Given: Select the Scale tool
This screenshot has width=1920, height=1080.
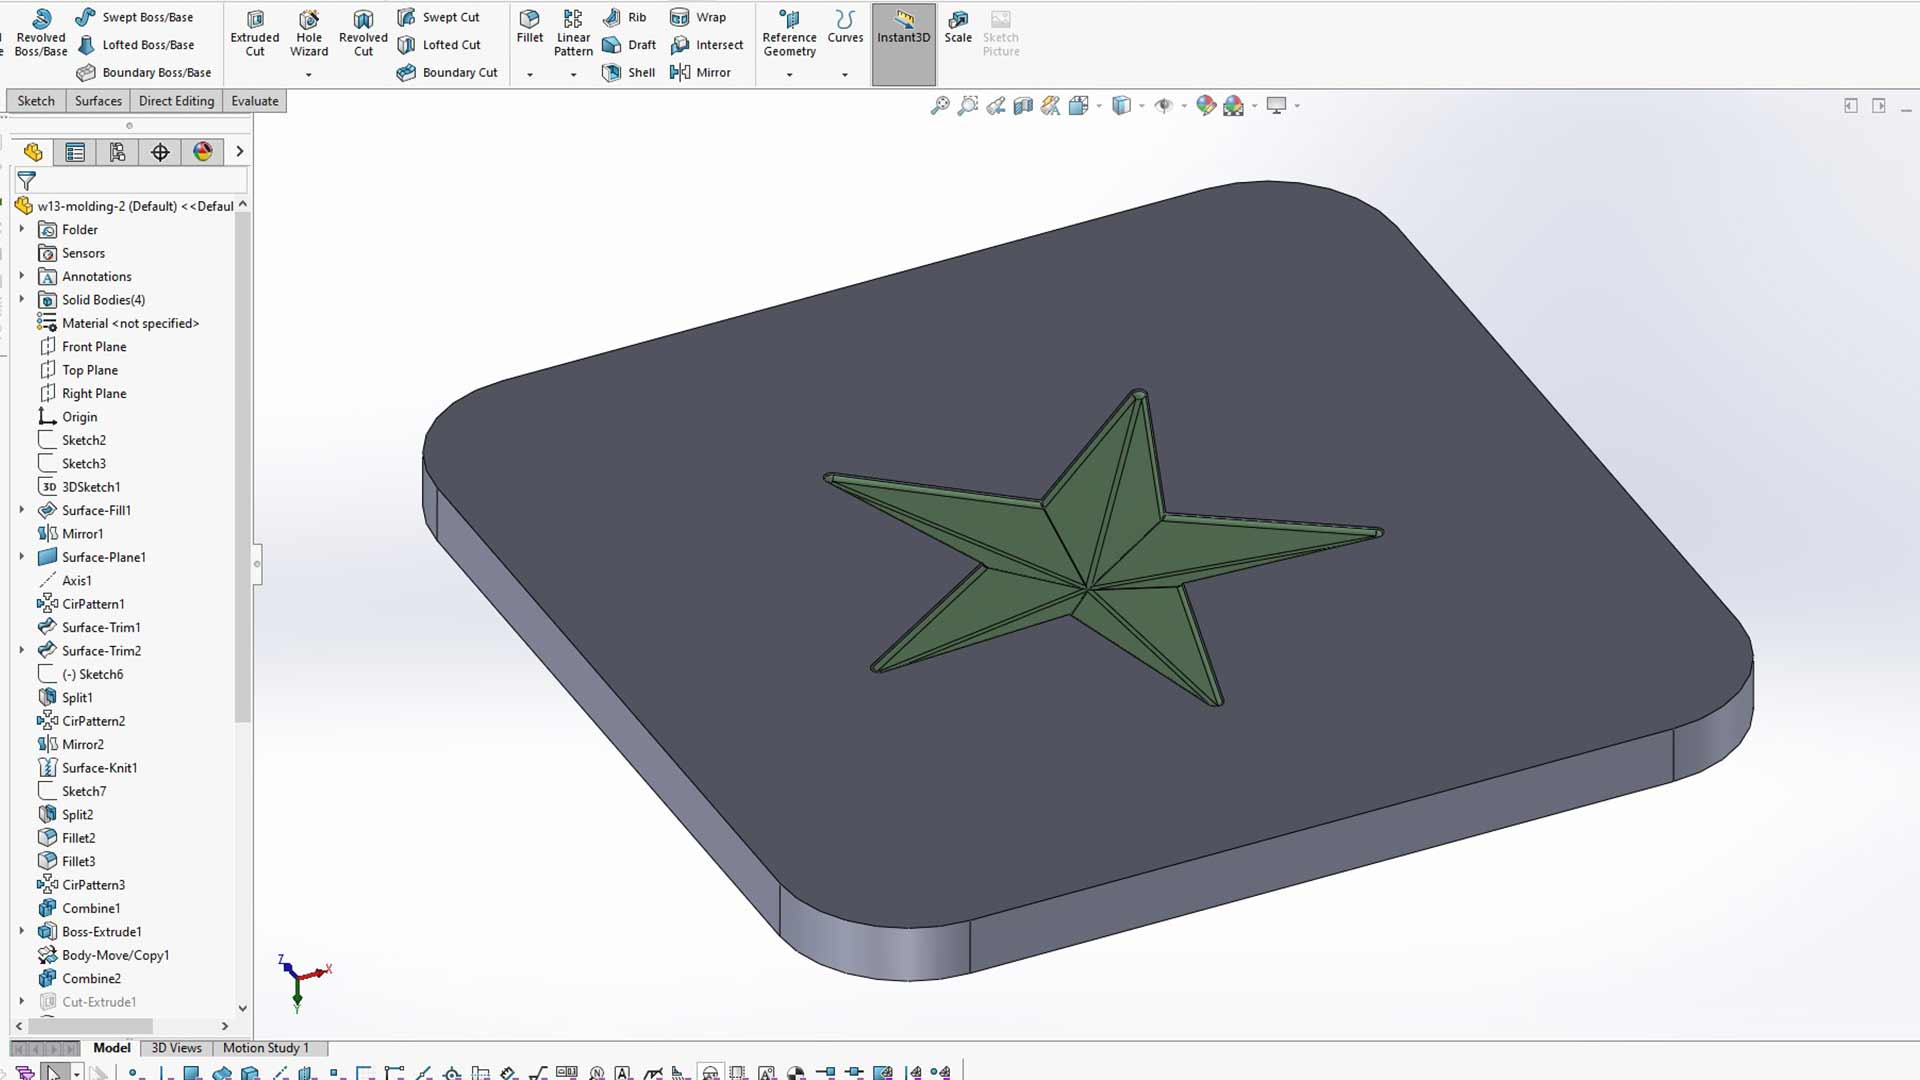Looking at the screenshot, I should pos(958,27).
